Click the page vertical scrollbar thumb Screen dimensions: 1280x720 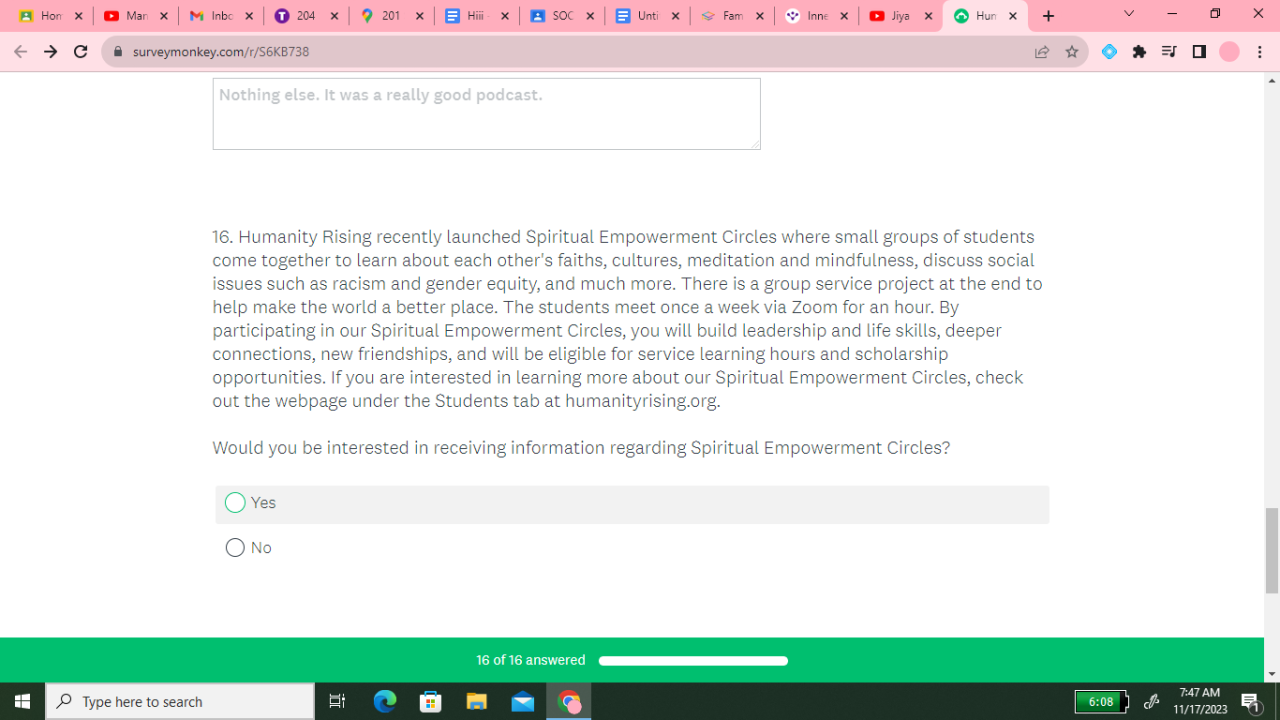pos(1272,550)
